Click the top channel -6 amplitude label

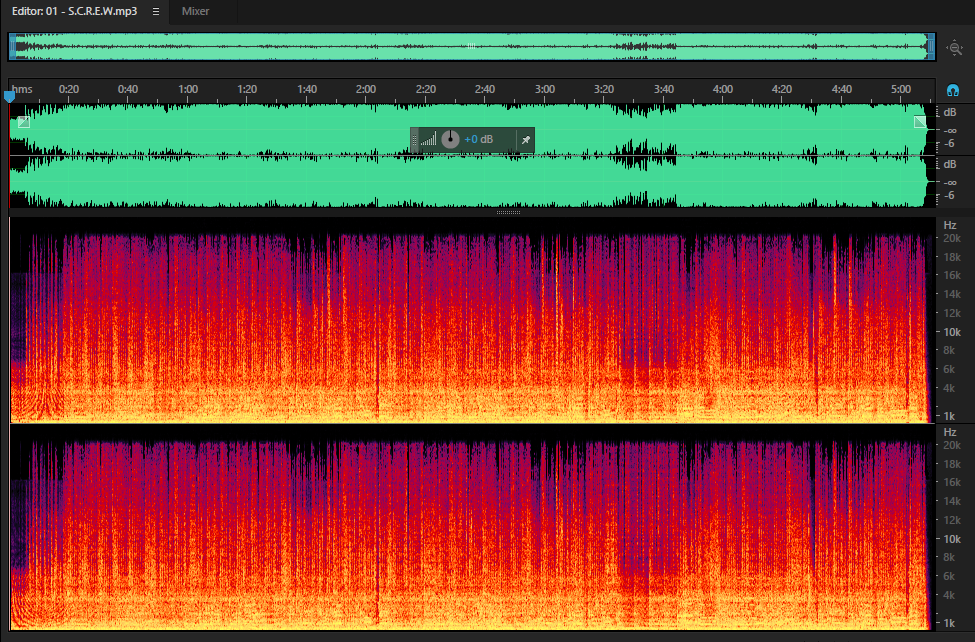950,144
